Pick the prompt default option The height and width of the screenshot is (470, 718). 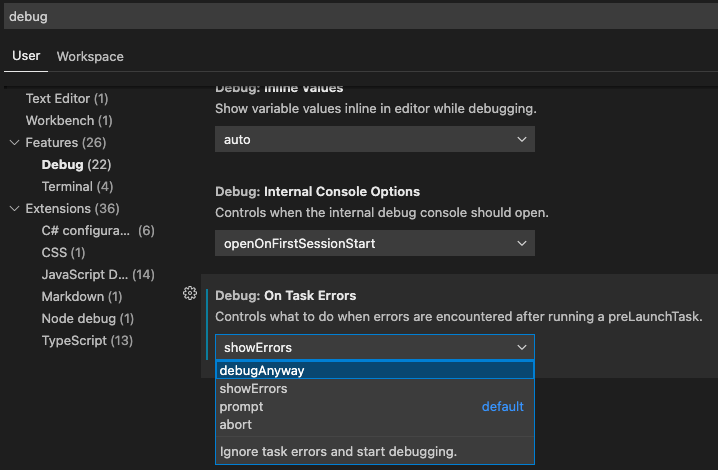pyautogui.click(x=375, y=407)
